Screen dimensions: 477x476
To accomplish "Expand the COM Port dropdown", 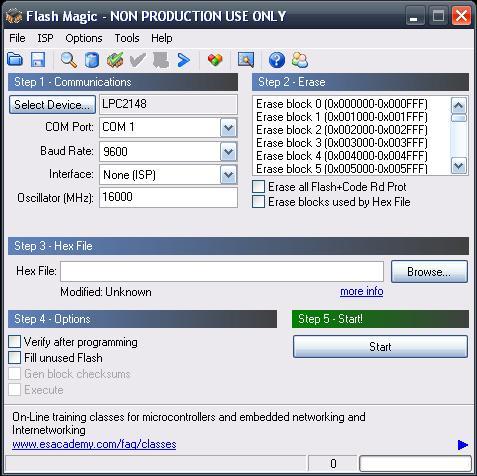I will [x=228, y=127].
